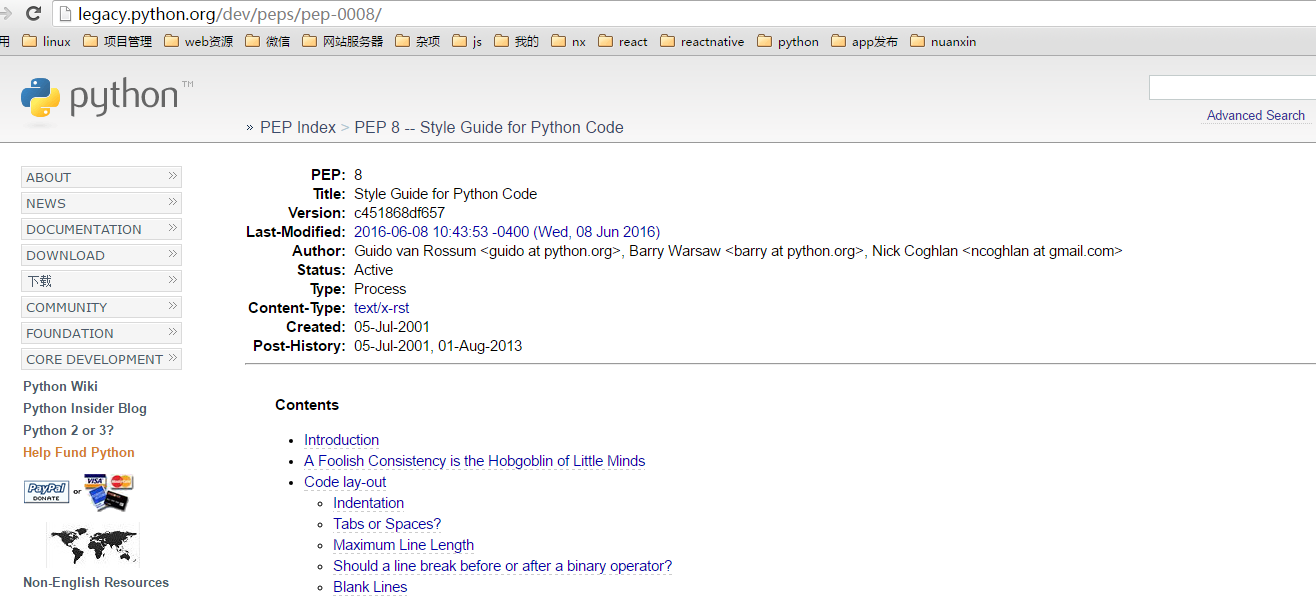Click the browser reload icon

33,14
